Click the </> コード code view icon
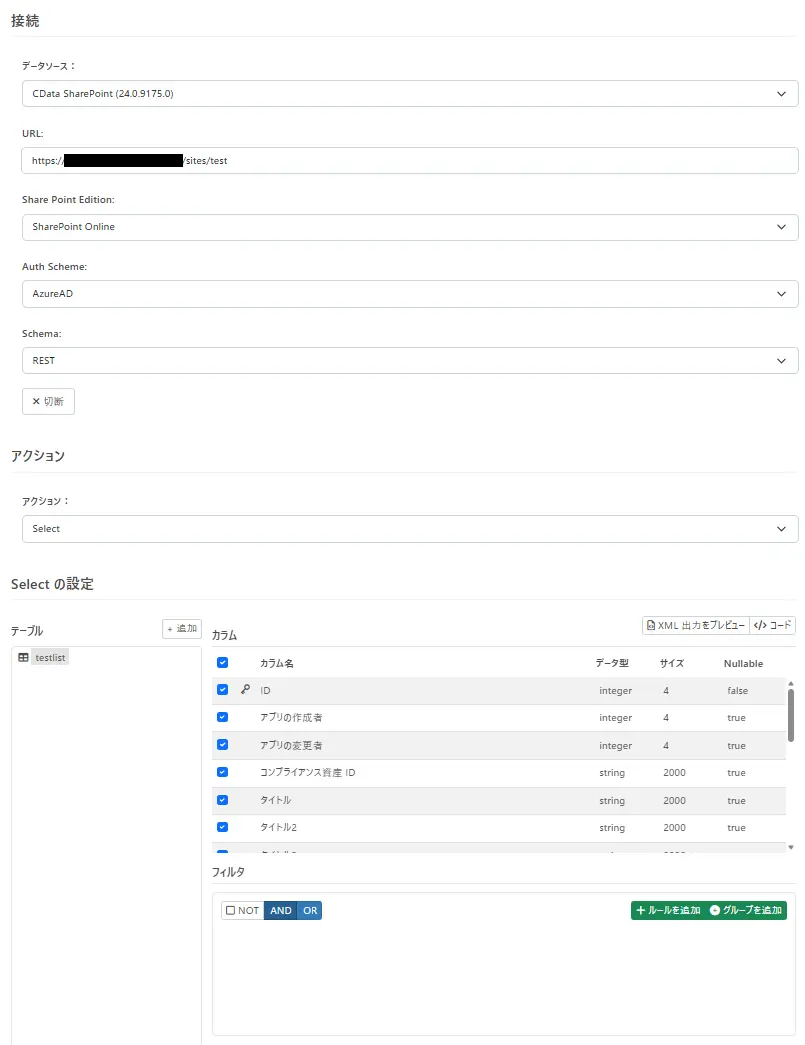This screenshot has height=1045, width=805. point(758,625)
